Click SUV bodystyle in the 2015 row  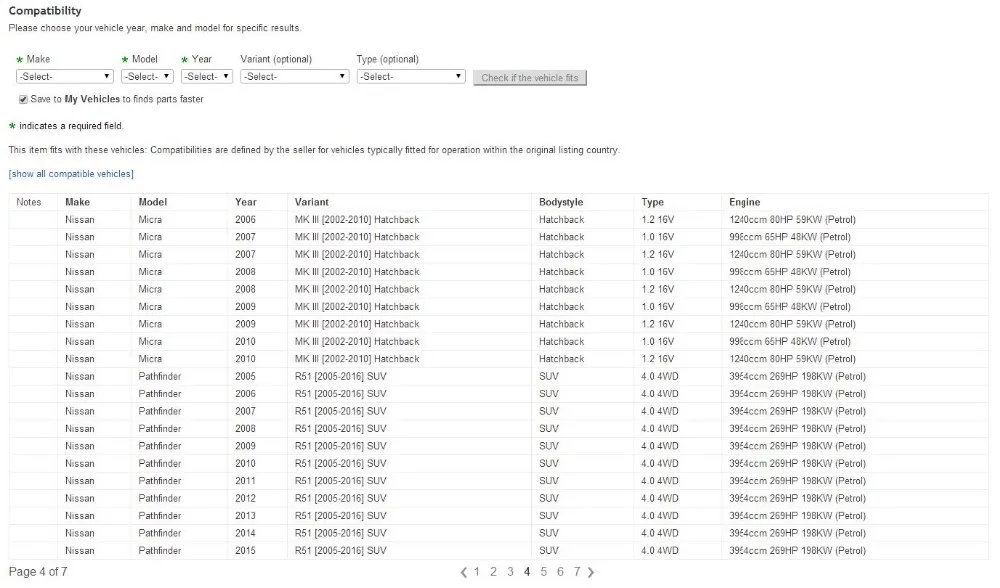(548, 550)
